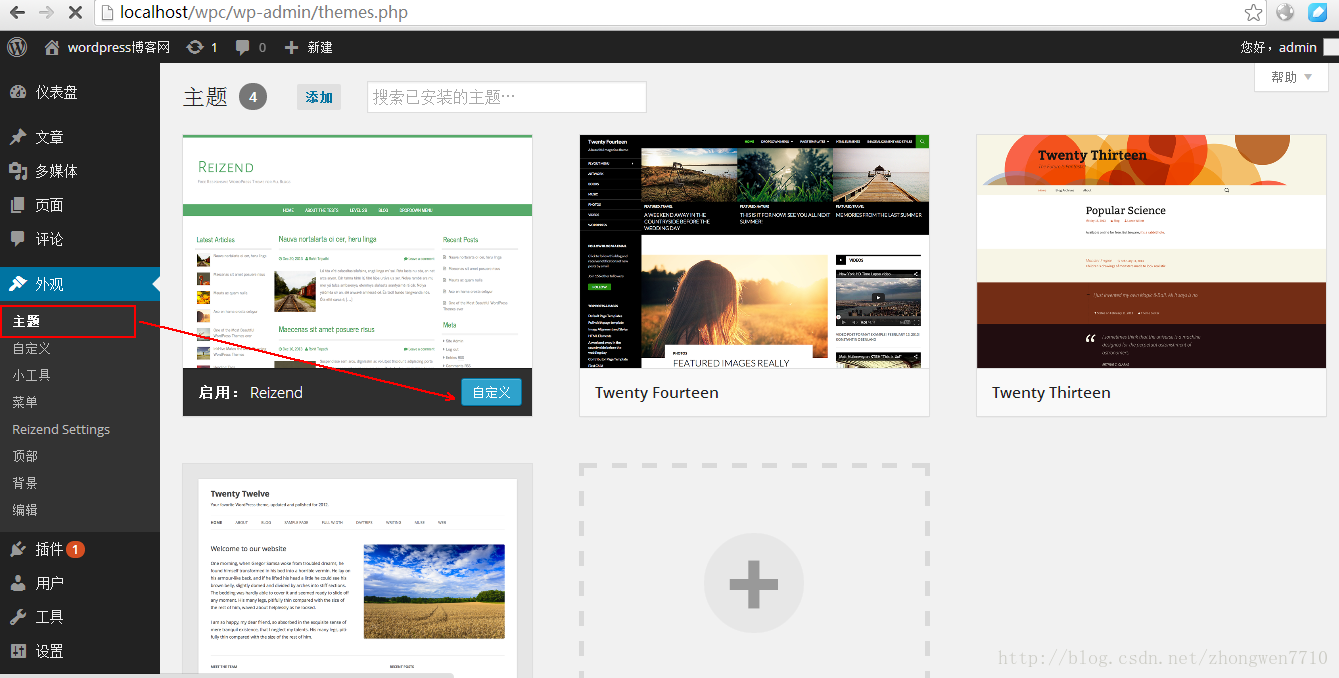Click the 评论 comment icon in sidebar
The width and height of the screenshot is (1339, 678).
18,239
